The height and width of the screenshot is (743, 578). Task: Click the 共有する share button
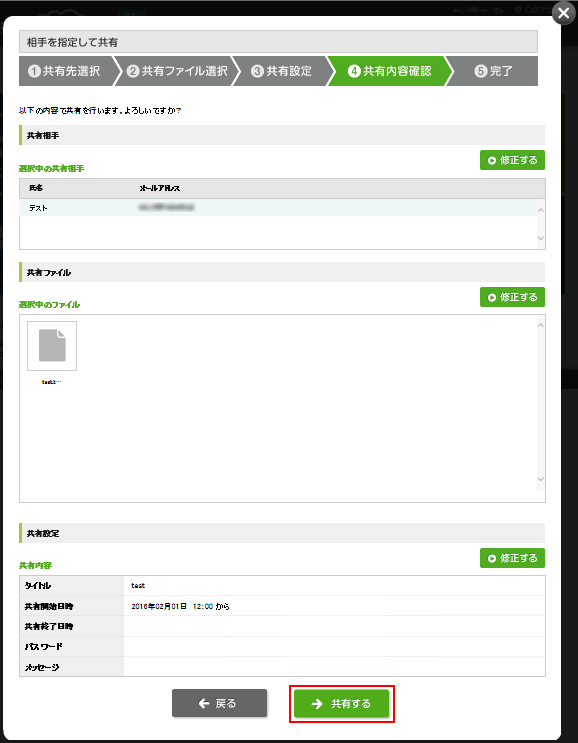342,704
